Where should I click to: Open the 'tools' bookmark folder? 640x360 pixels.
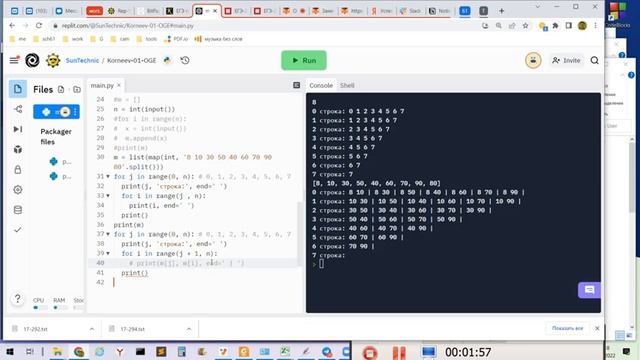tap(147, 39)
